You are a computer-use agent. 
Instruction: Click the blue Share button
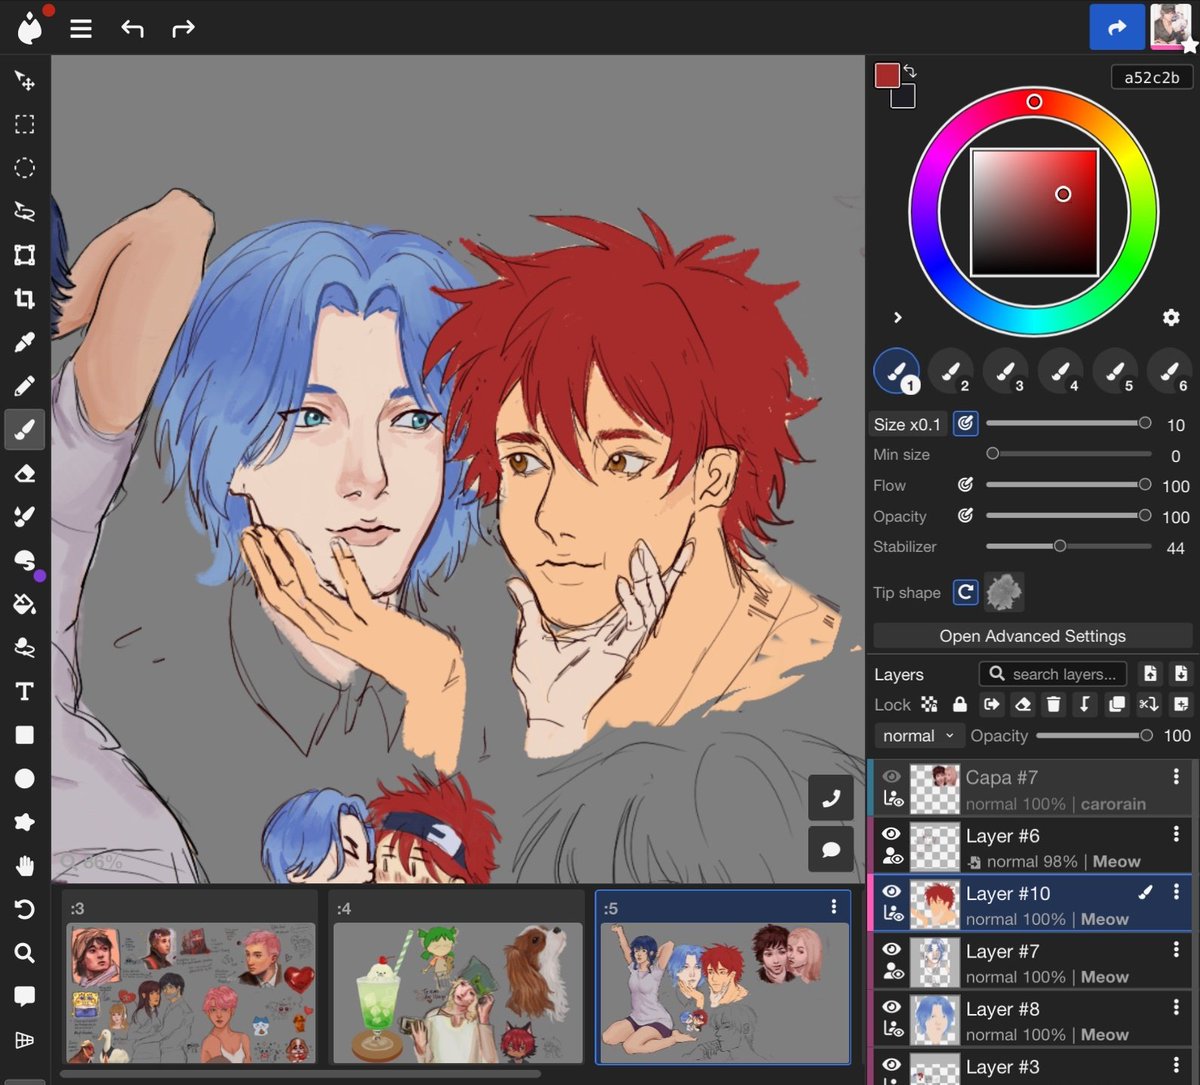(1117, 27)
